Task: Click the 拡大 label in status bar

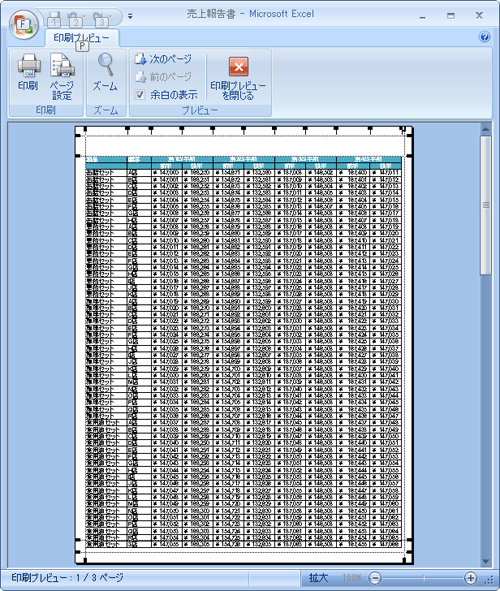Action: (x=318, y=577)
